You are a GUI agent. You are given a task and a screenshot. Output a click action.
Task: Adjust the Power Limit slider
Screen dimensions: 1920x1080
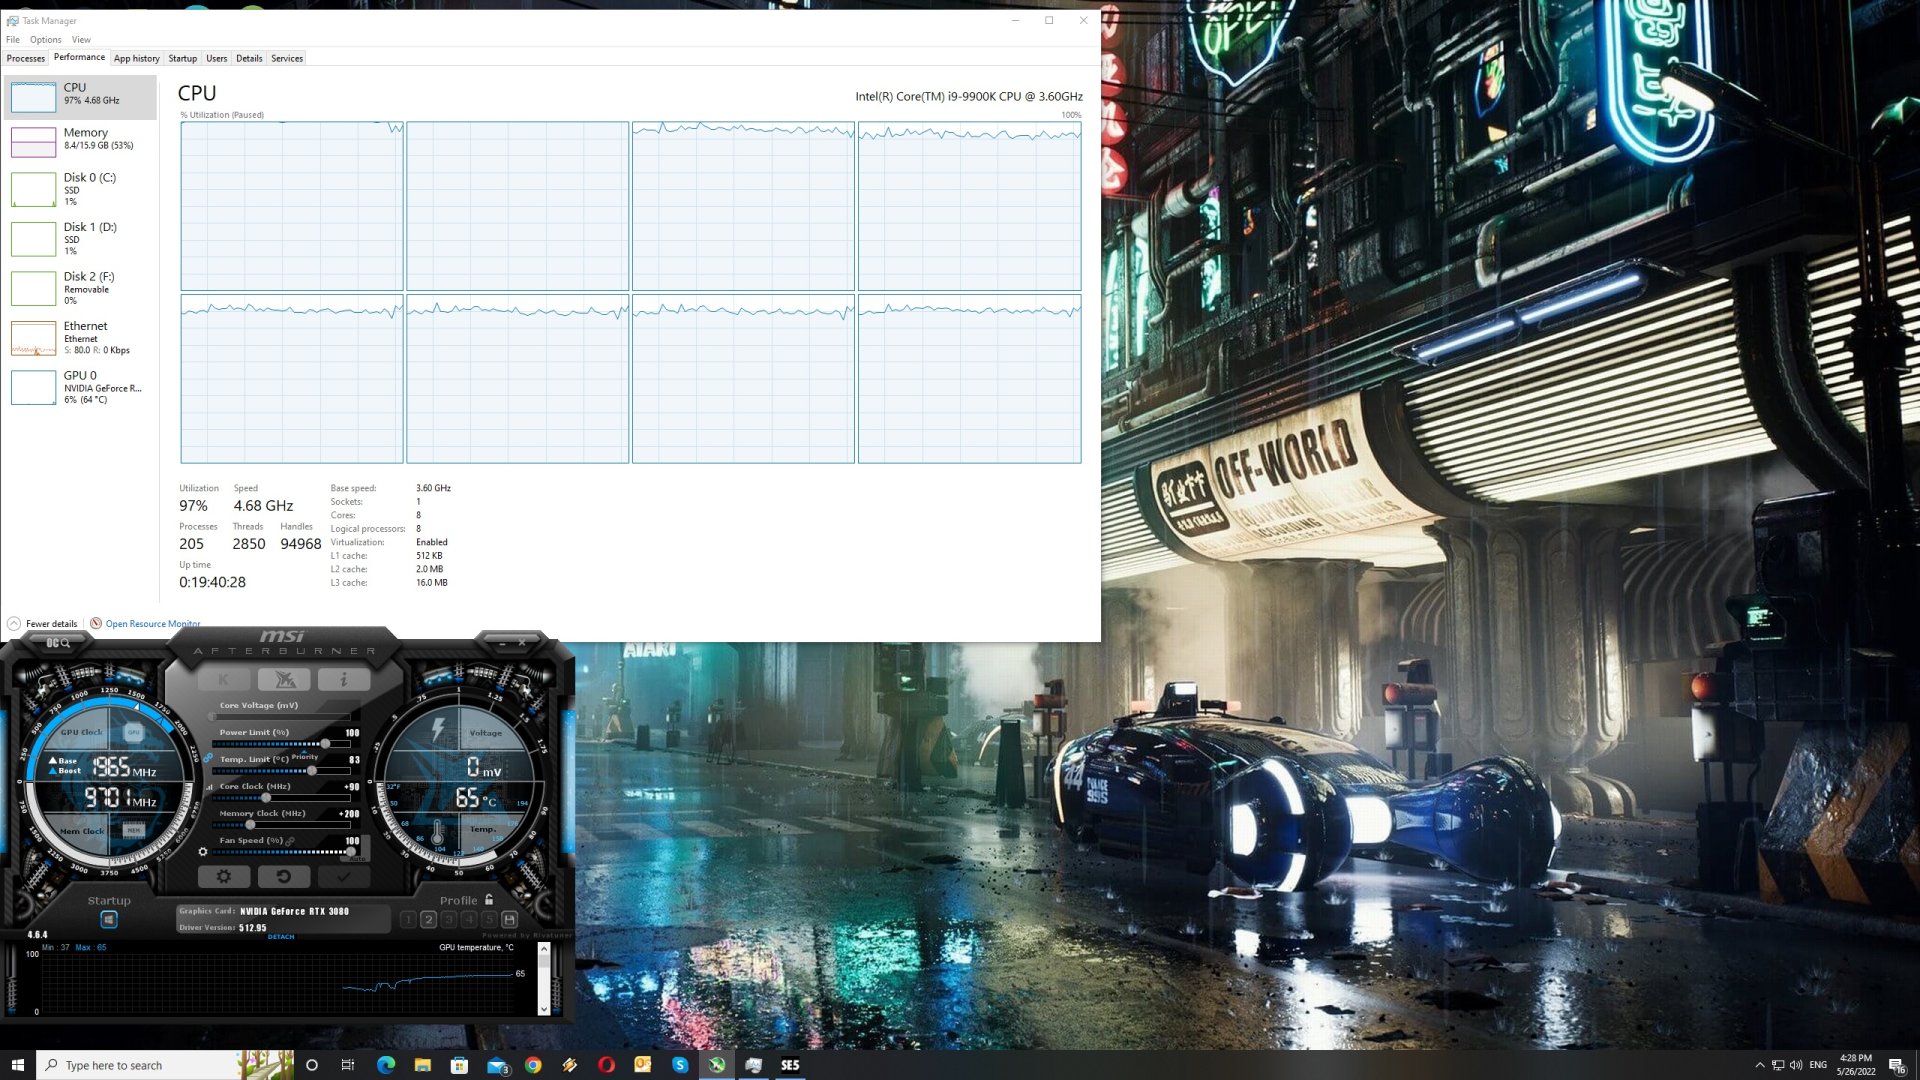pos(325,743)
